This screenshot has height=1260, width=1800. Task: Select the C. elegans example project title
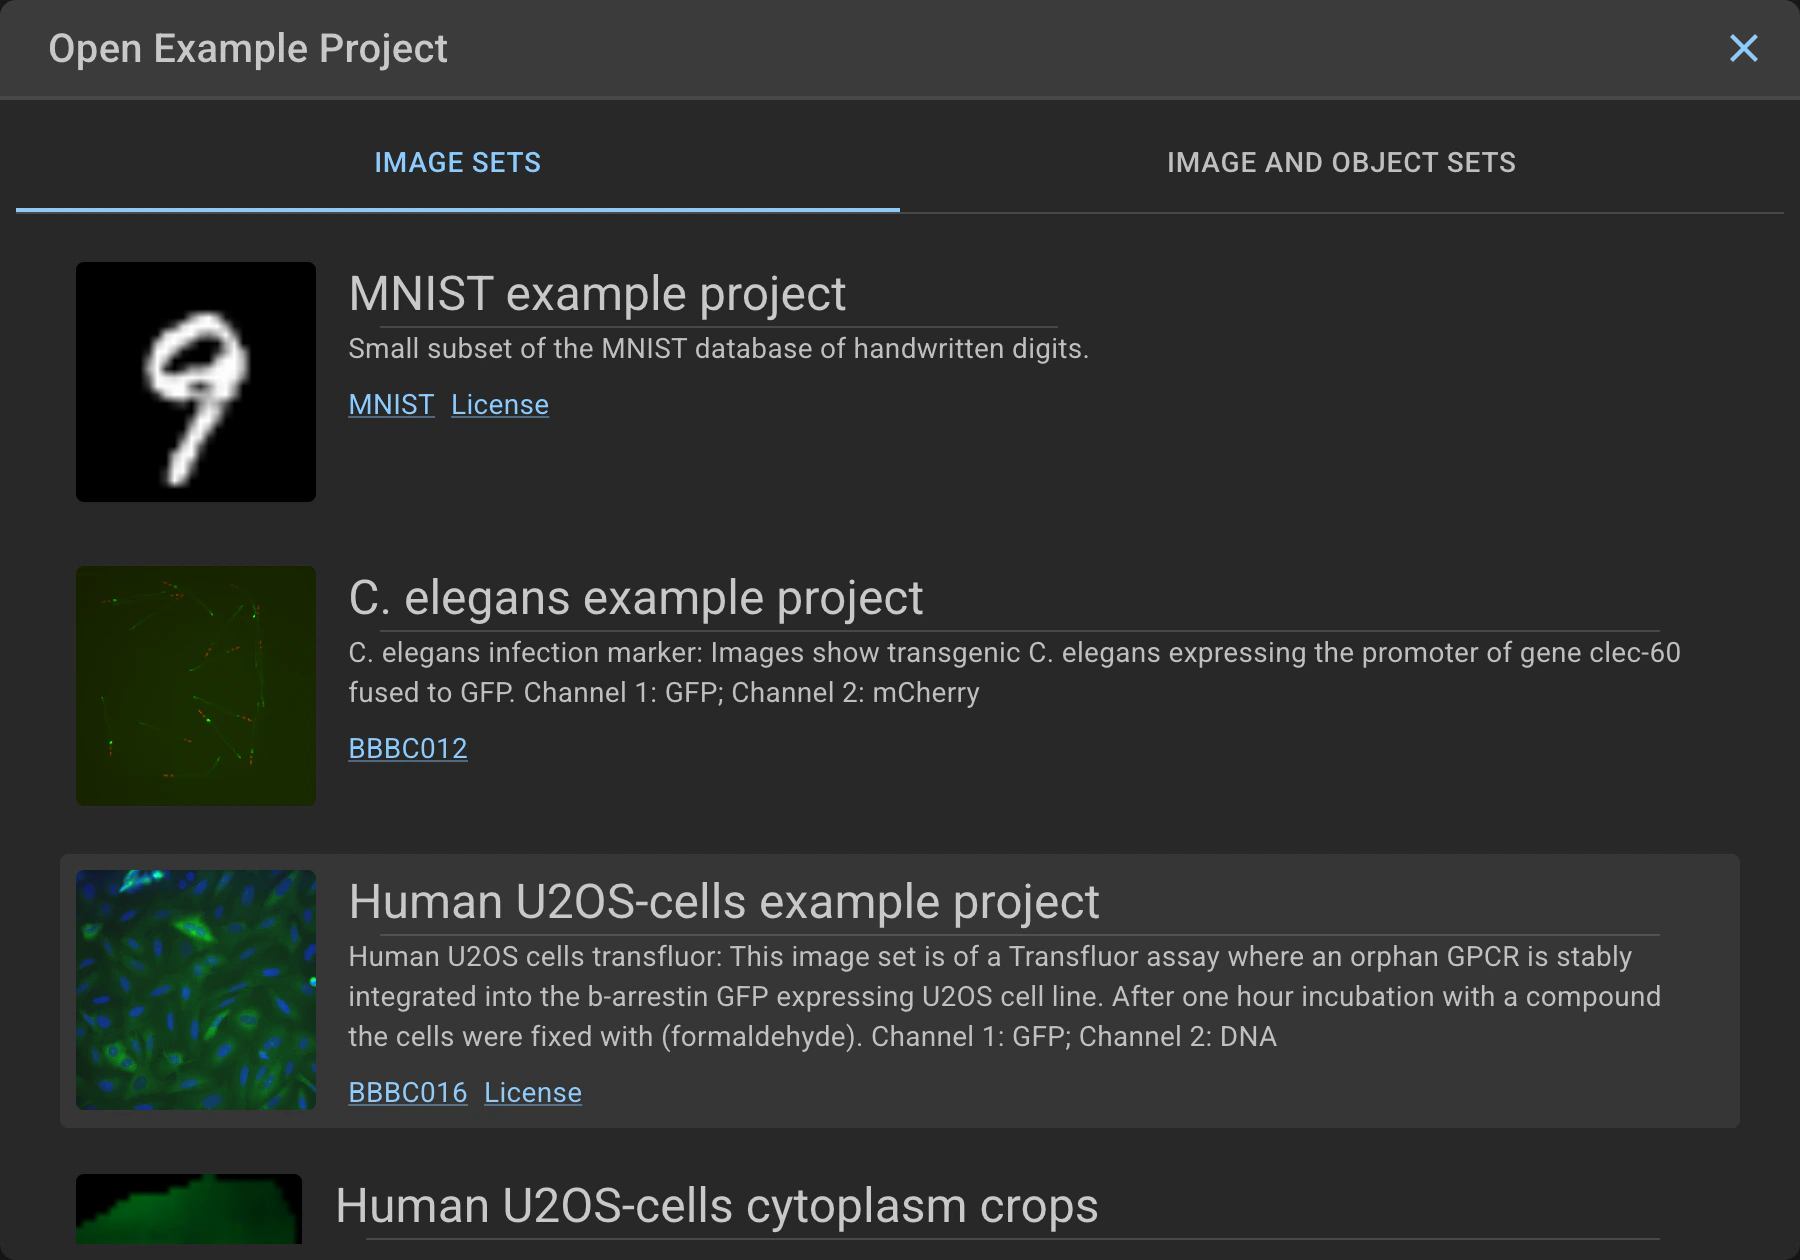click(635, 598)
